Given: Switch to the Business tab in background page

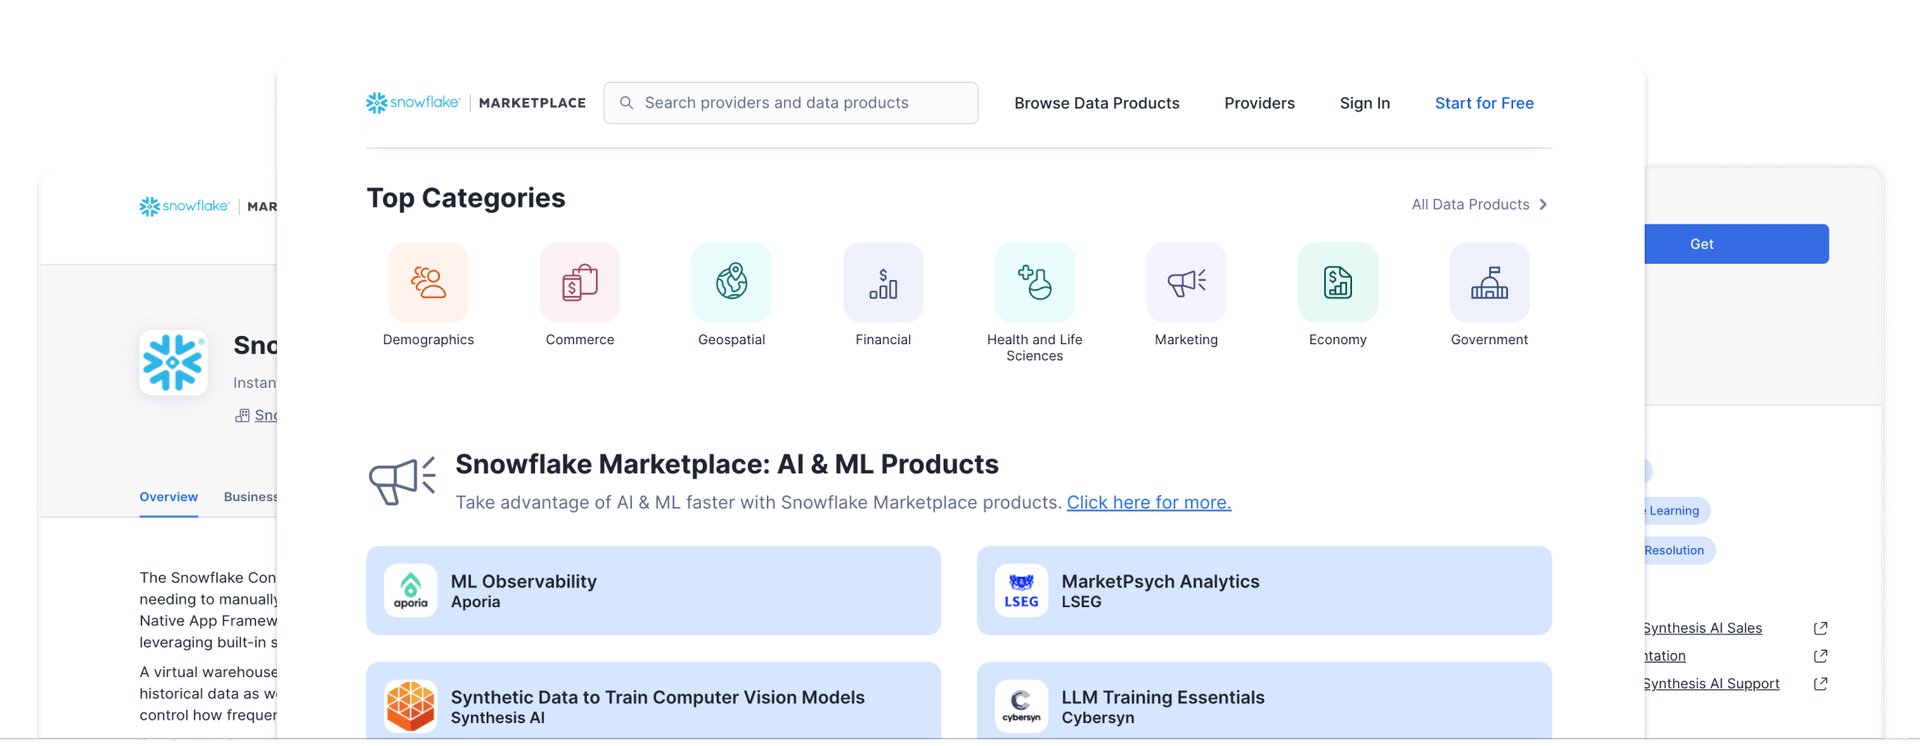Looking at the screenshot, I should click(x=251, y=497).
